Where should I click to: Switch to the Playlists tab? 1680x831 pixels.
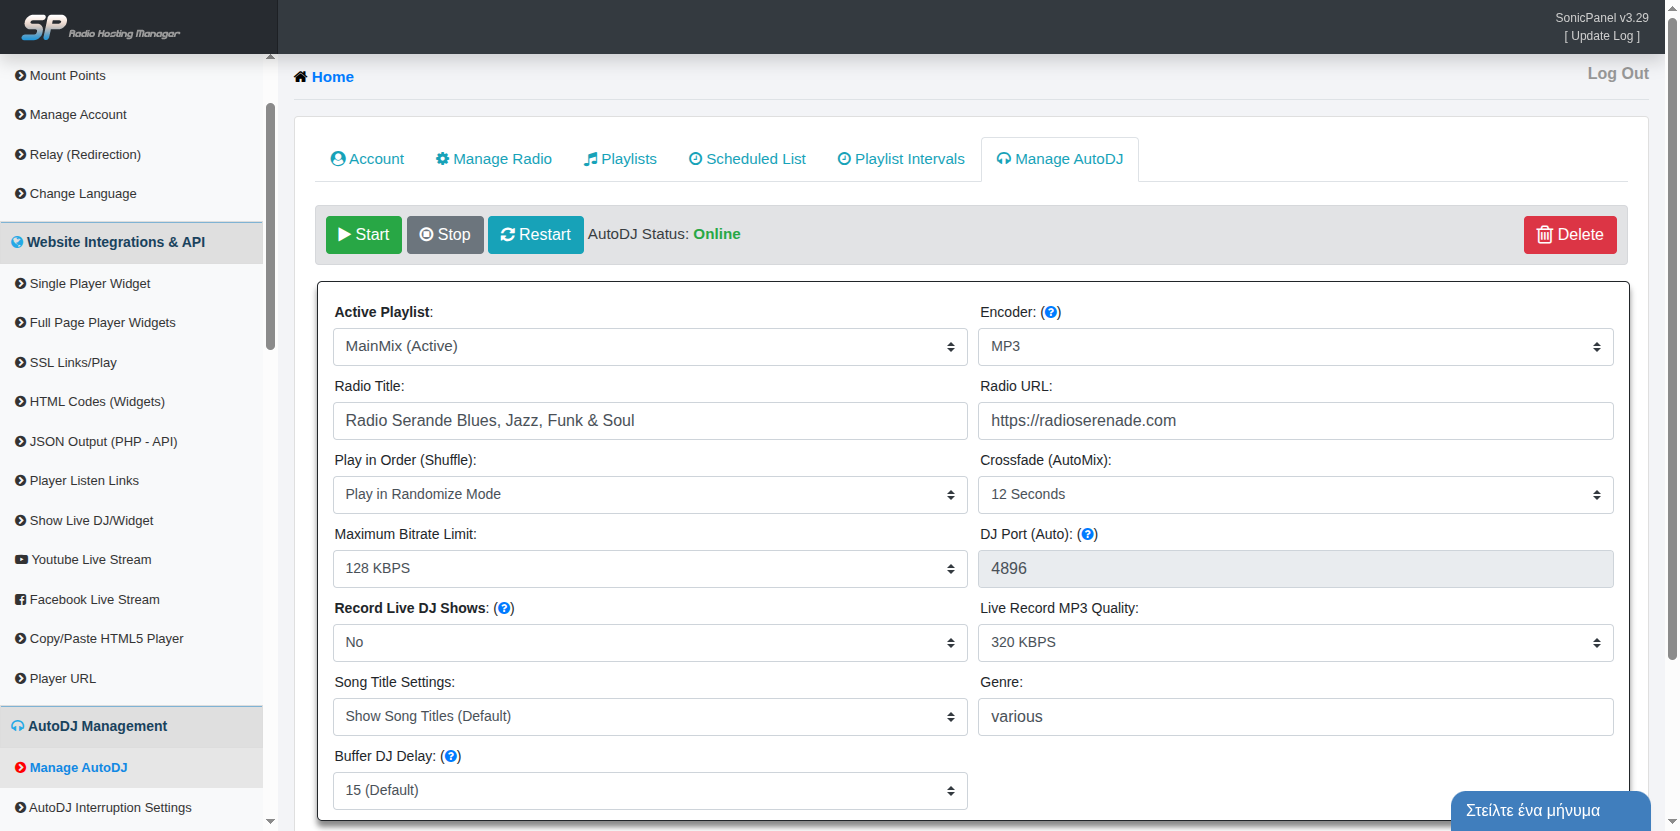coord(620,159)
